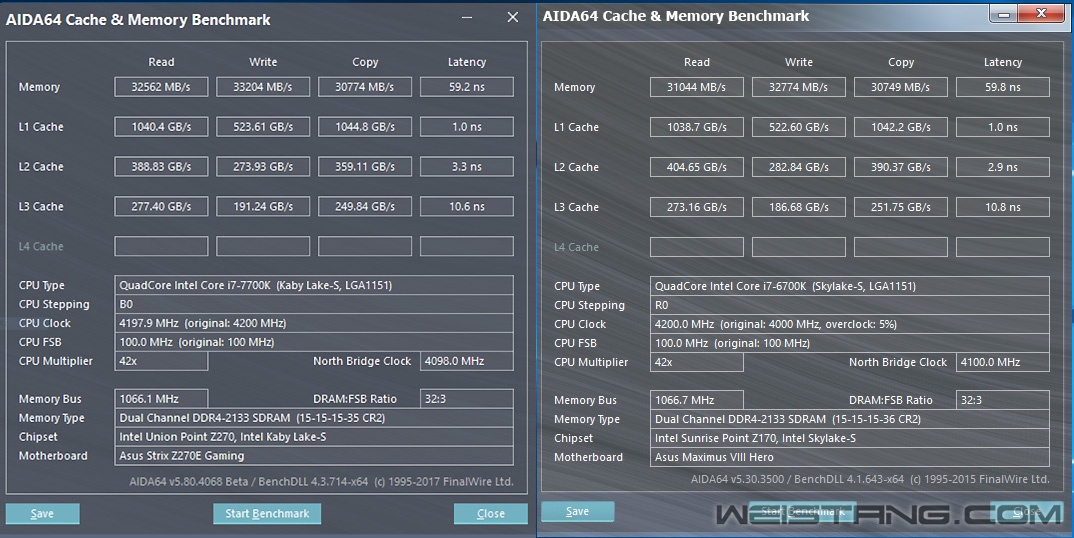Click Chipset field showing Intel Union Point Z270

click(x=314, y=437)
